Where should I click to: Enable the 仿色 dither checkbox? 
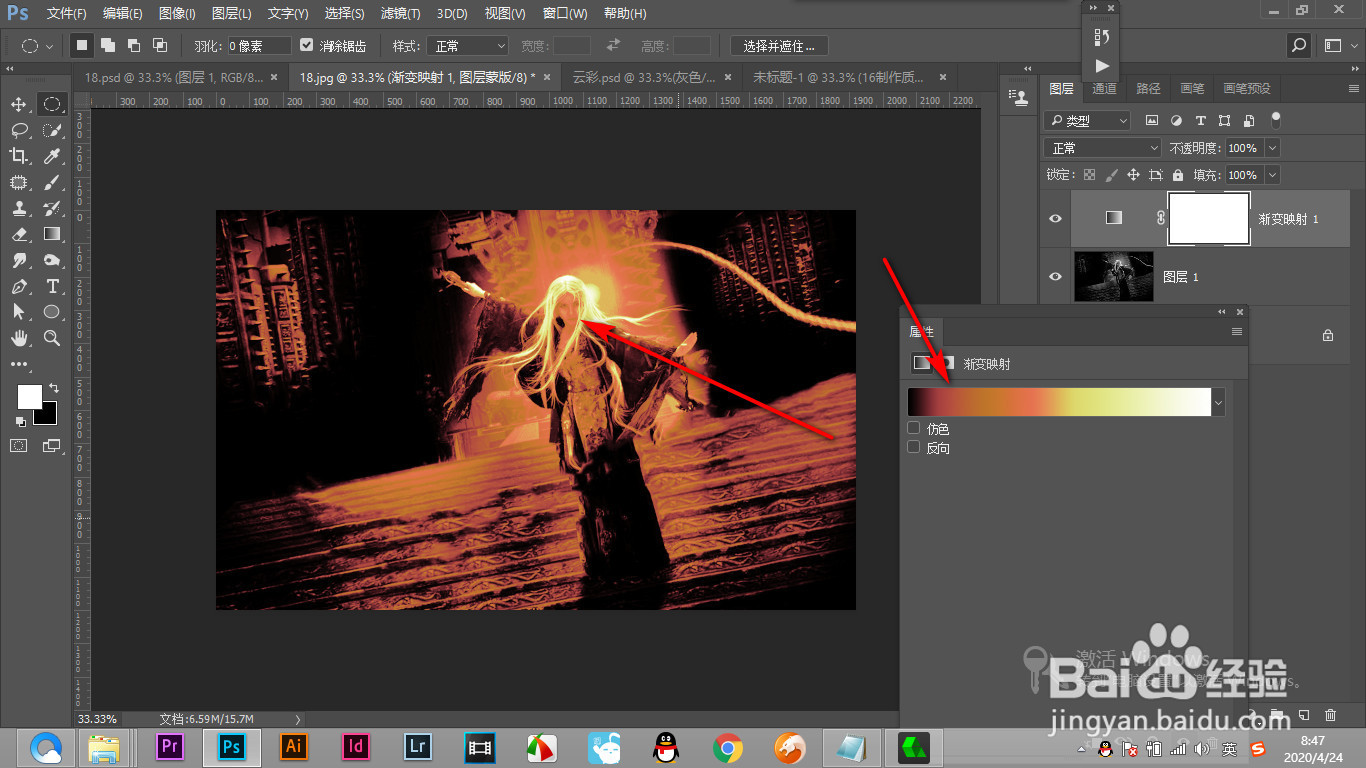click(913, 428)
